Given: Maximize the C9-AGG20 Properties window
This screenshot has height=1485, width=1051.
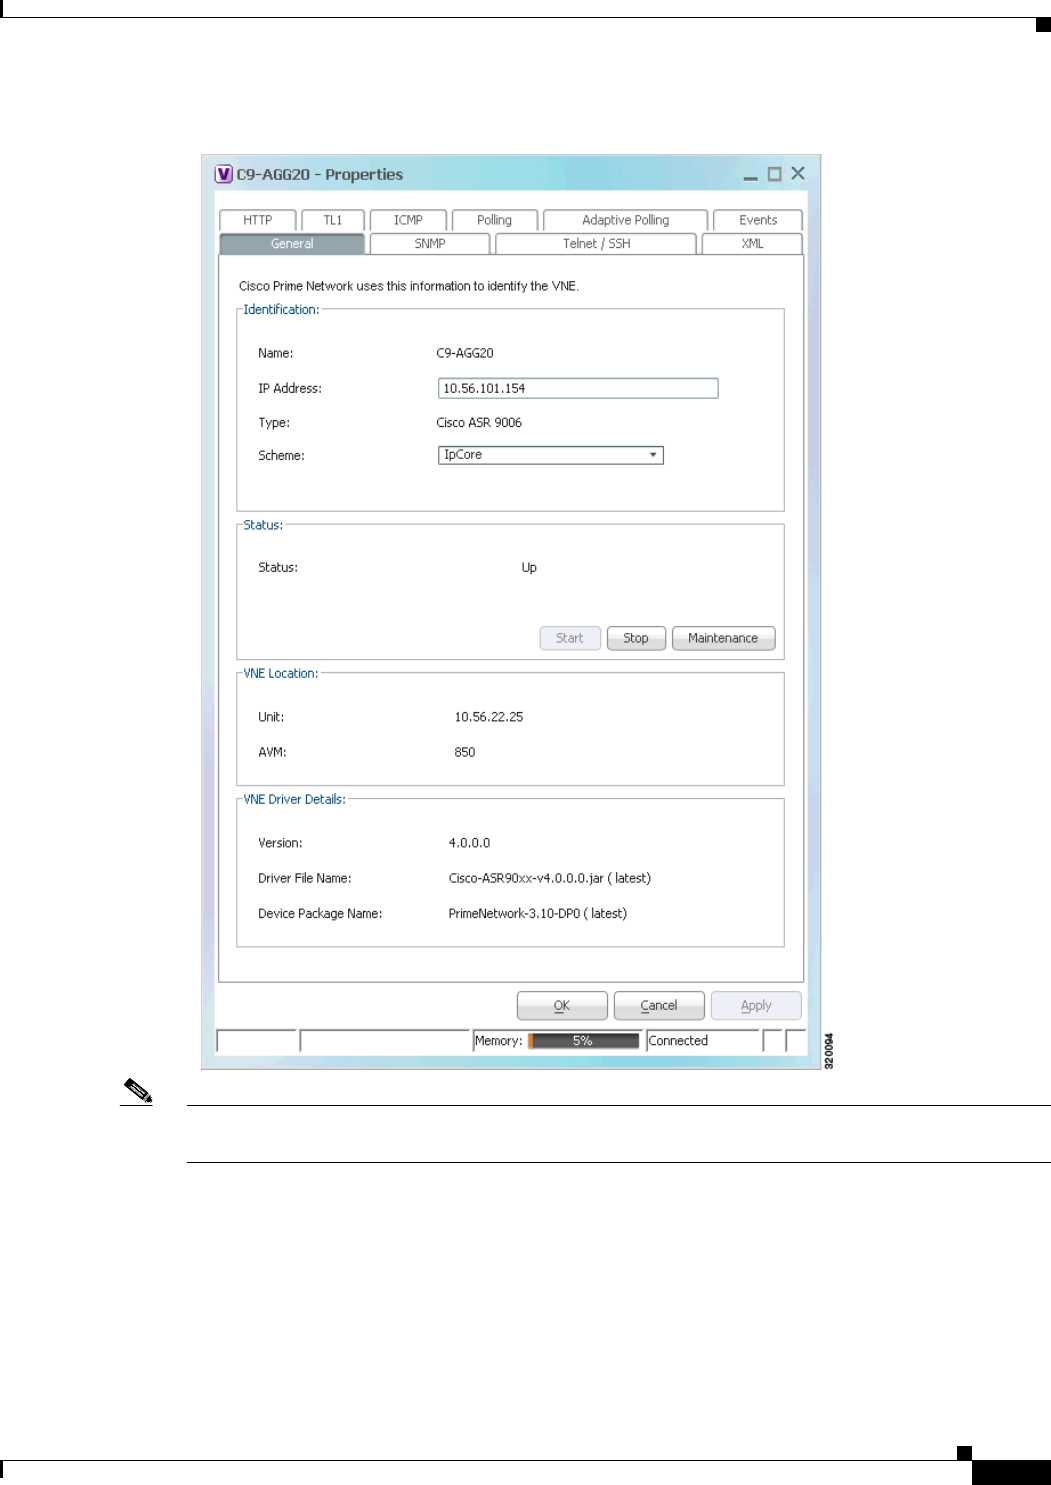Looking at the screenshot, I should (x=774, y=174).
